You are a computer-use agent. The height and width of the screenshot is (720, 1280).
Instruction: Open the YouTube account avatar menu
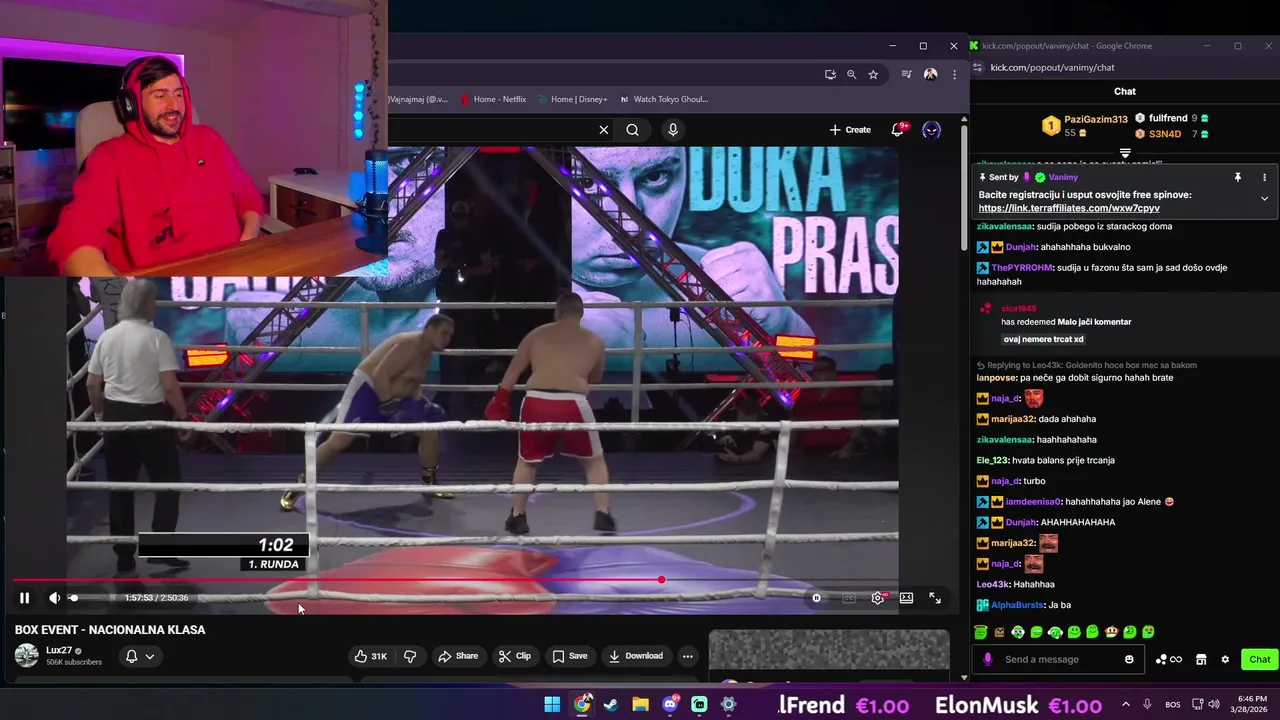pyautogui.click(x=931, y=130)
